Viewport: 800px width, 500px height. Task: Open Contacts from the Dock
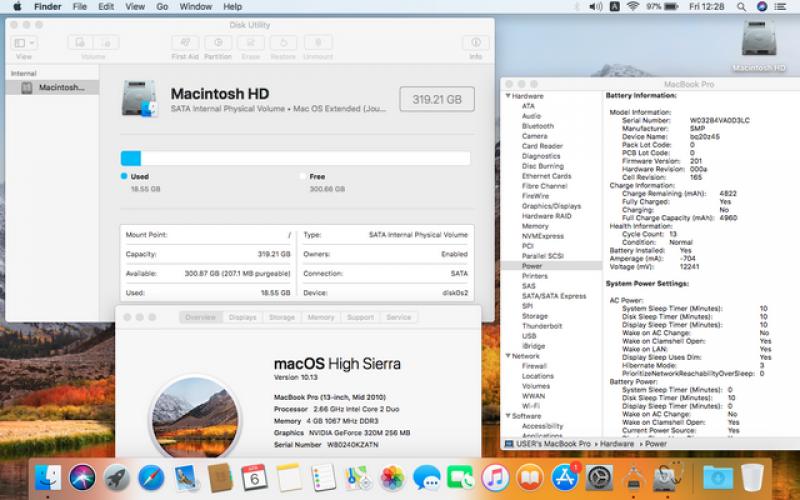[x=220, y=479]
